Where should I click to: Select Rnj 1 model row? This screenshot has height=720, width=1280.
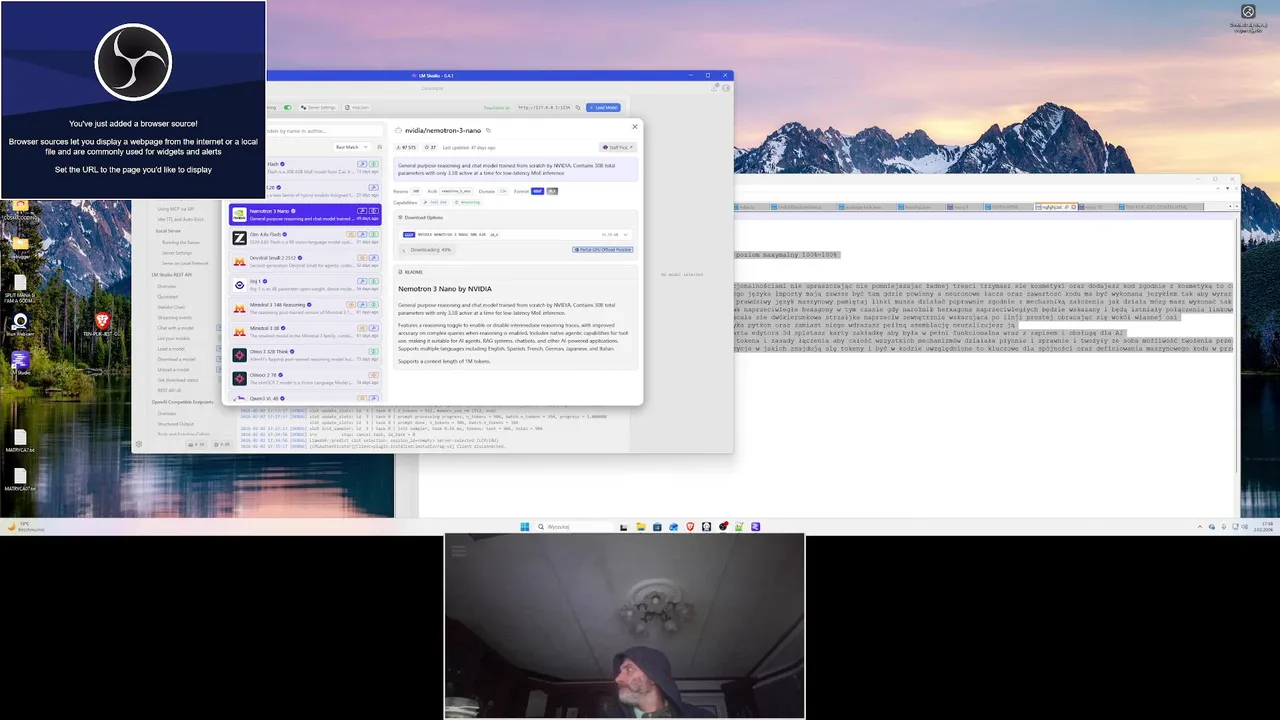tap(305, 285)
